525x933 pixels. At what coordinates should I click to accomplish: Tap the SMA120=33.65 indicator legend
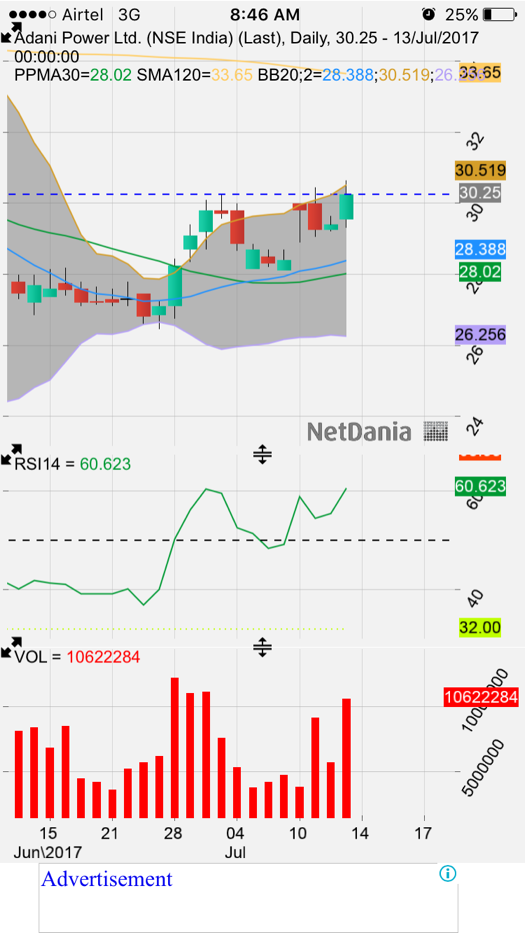coord(195,75)
